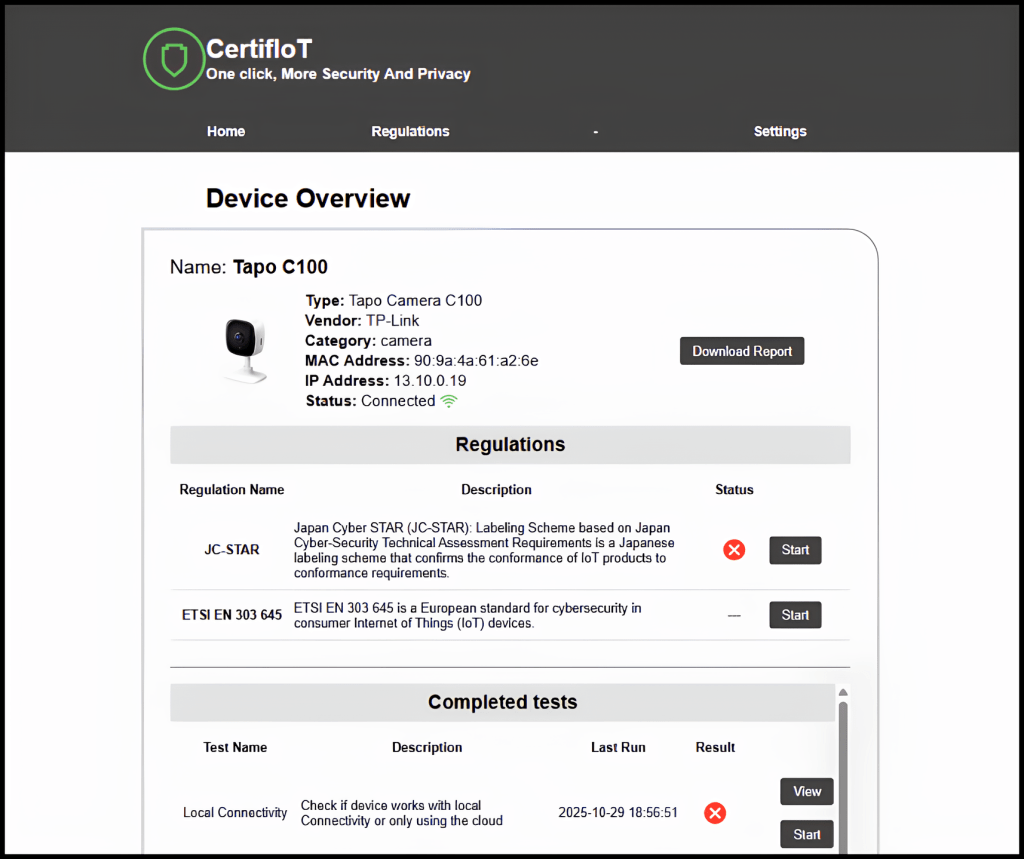Click the CertifIoT title text
1024x859 pixels.
tap(259, 48)
